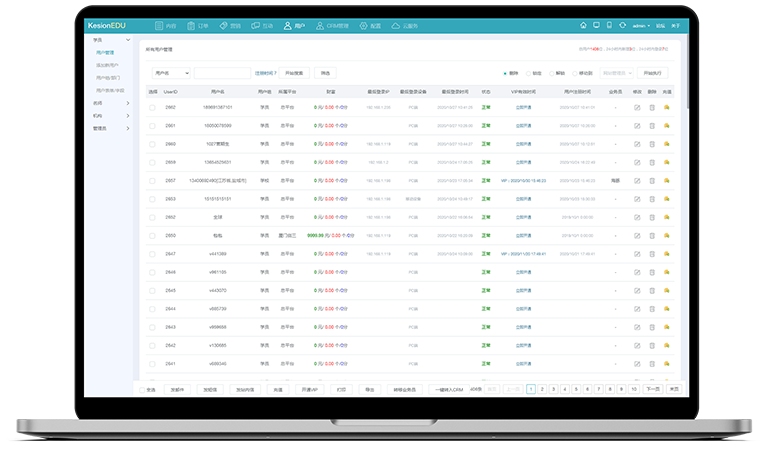Click the 开始搜索 search button

click(296, 73)
